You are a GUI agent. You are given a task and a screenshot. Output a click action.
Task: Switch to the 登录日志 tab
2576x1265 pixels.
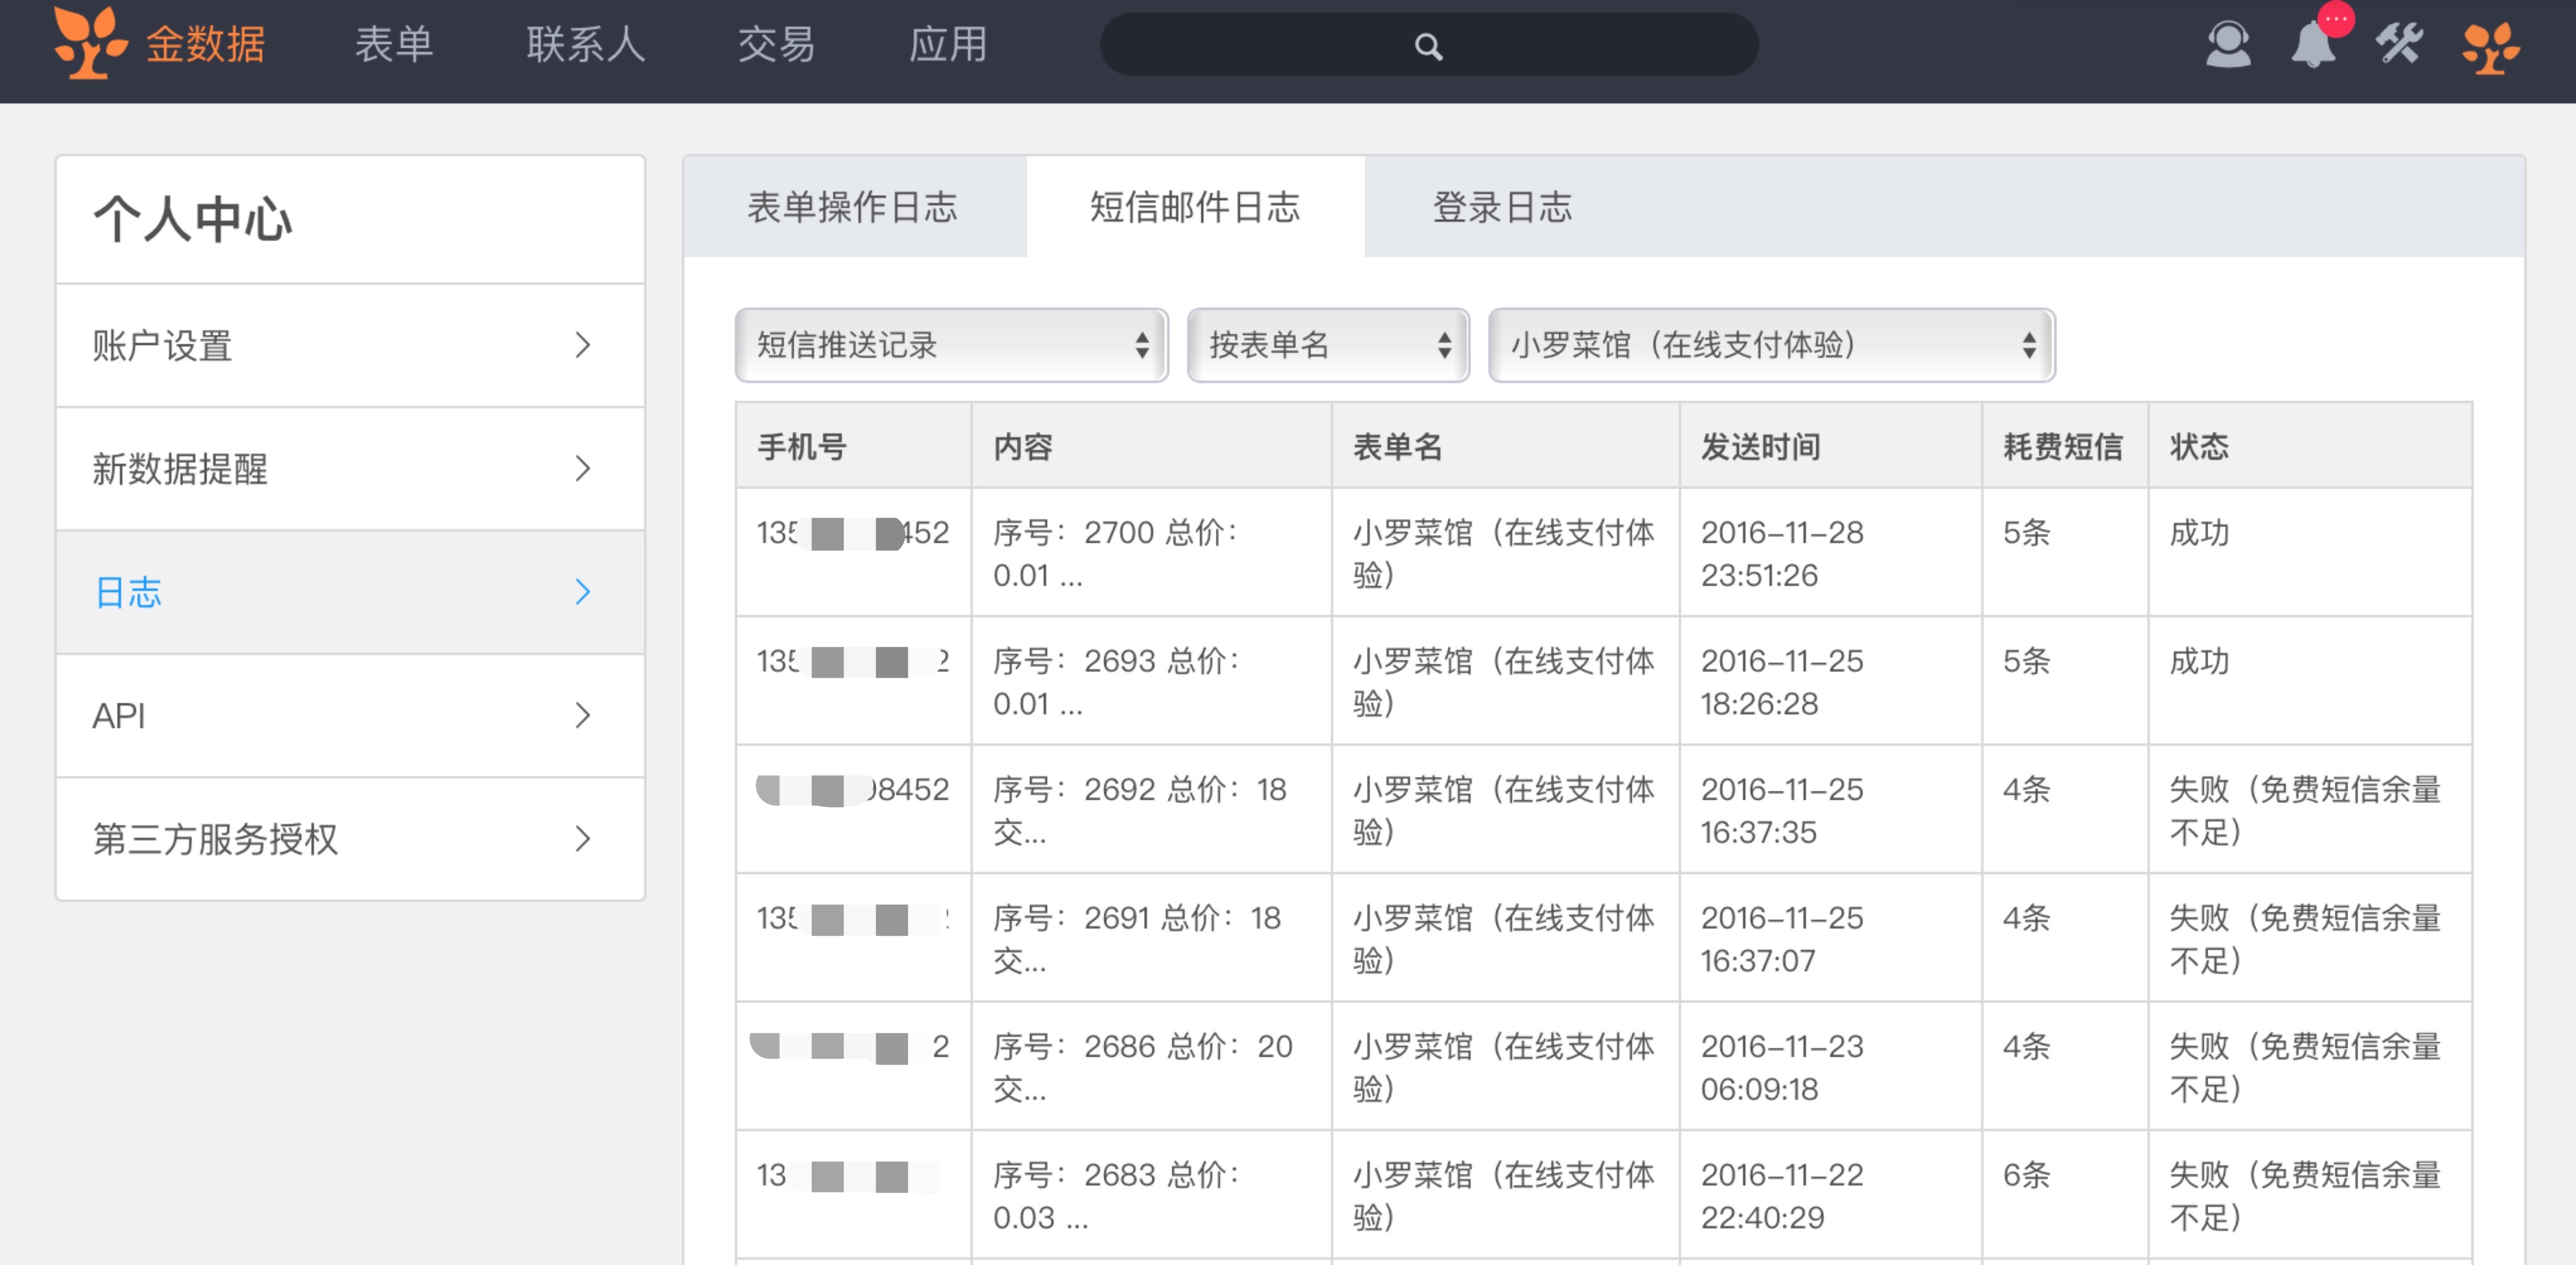click(x=1502, y=207)
